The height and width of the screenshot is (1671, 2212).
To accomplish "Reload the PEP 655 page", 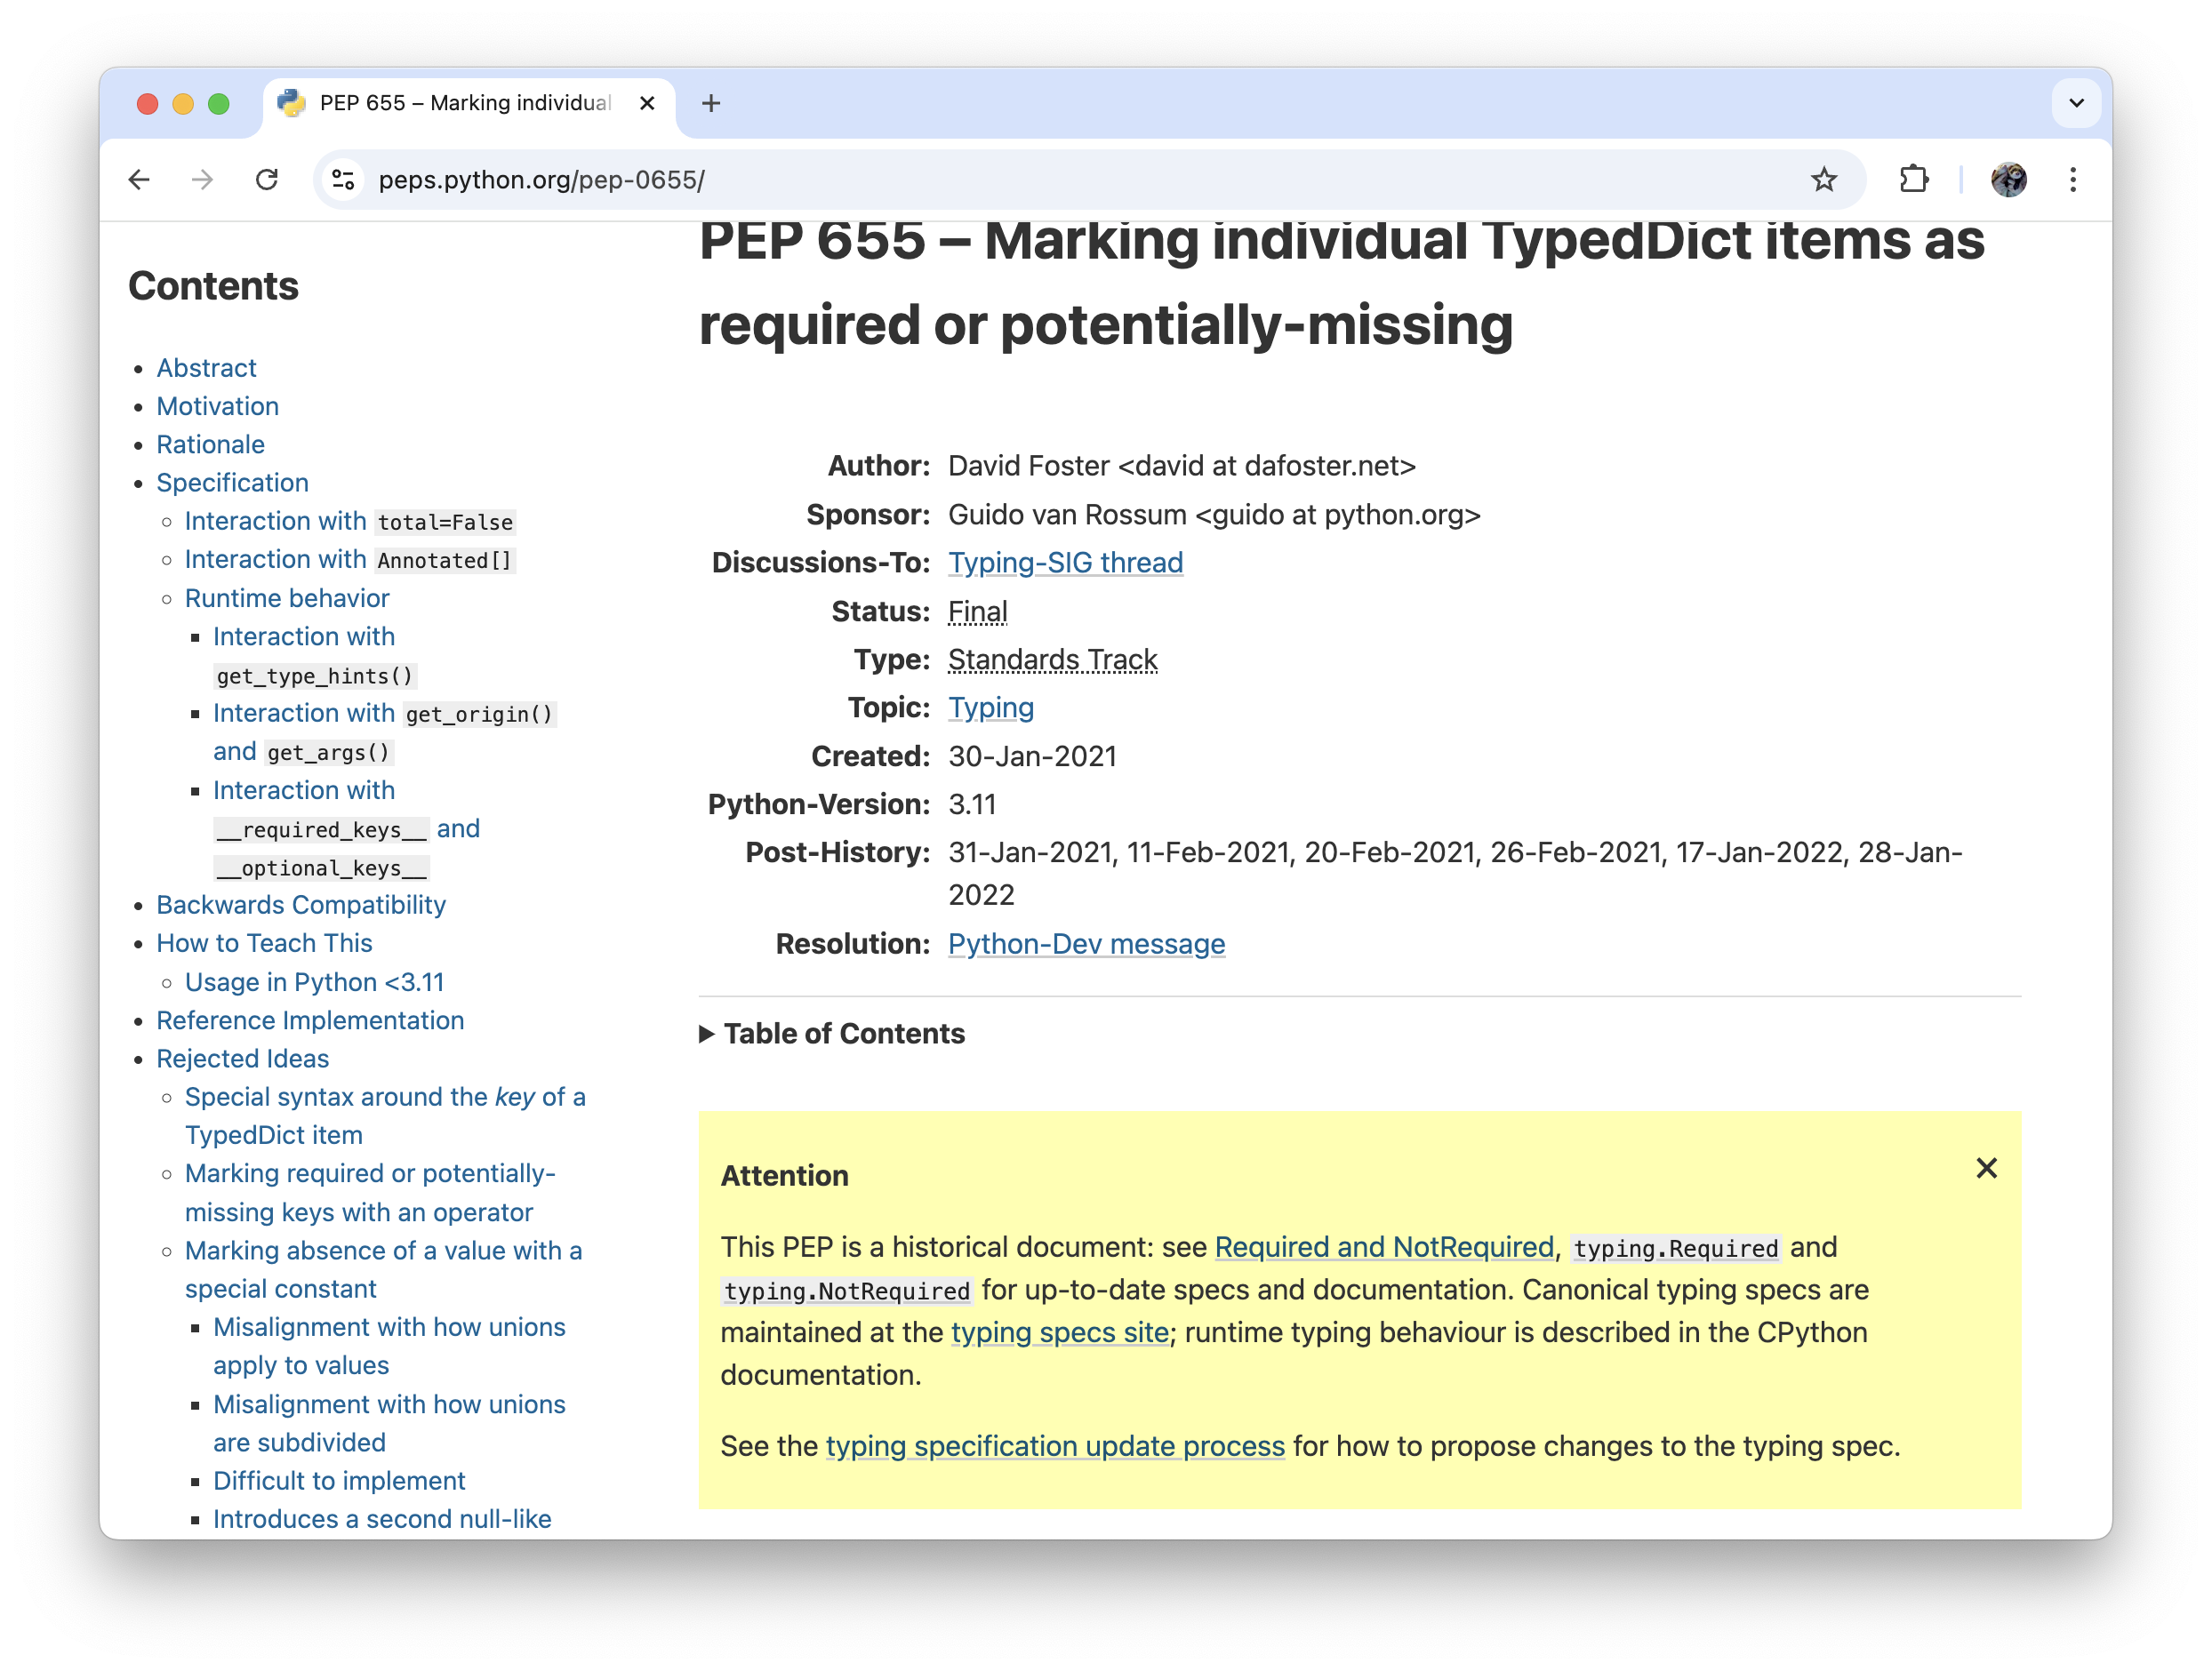I will point(267,180).
